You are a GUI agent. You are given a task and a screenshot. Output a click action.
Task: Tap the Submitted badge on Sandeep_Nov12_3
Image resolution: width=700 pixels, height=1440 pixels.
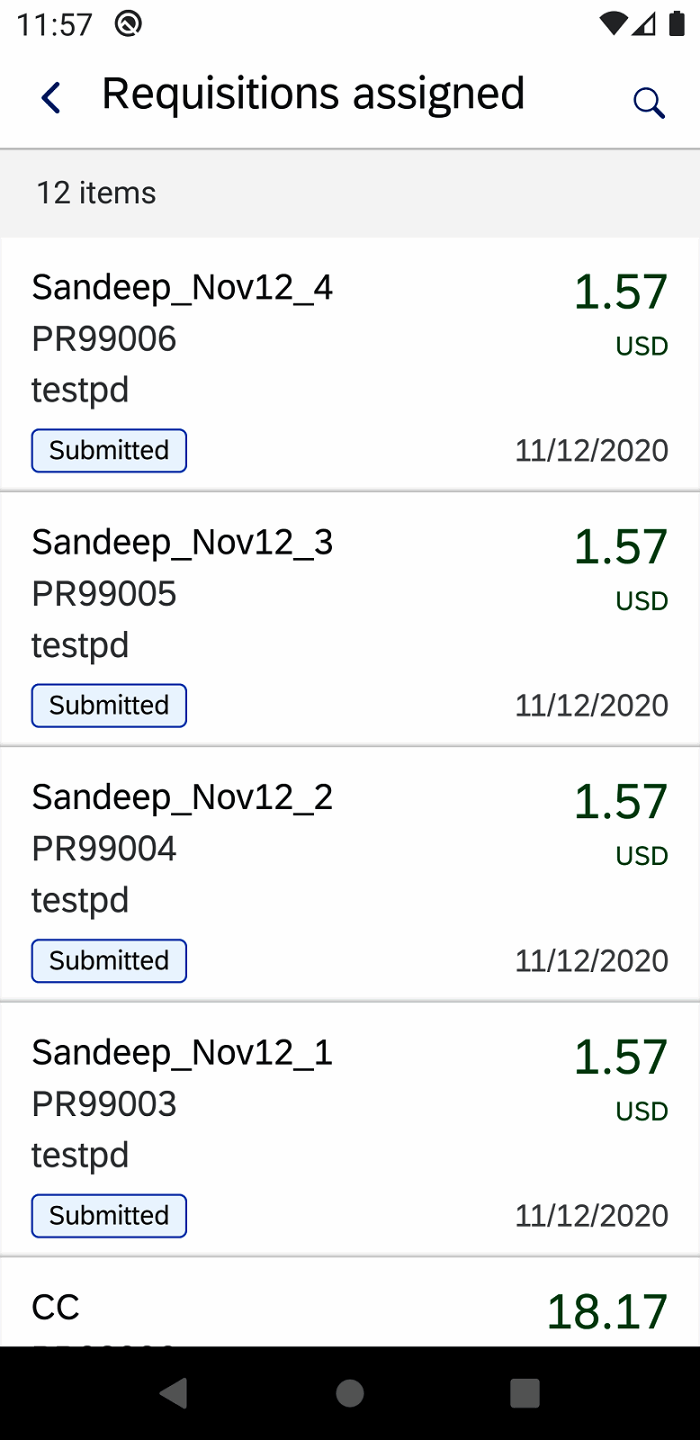(108, 705)
